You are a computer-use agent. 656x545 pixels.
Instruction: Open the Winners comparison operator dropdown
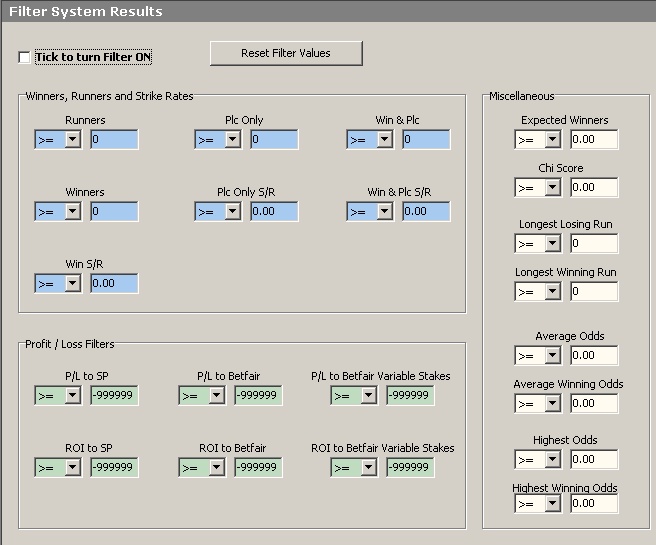58,212
